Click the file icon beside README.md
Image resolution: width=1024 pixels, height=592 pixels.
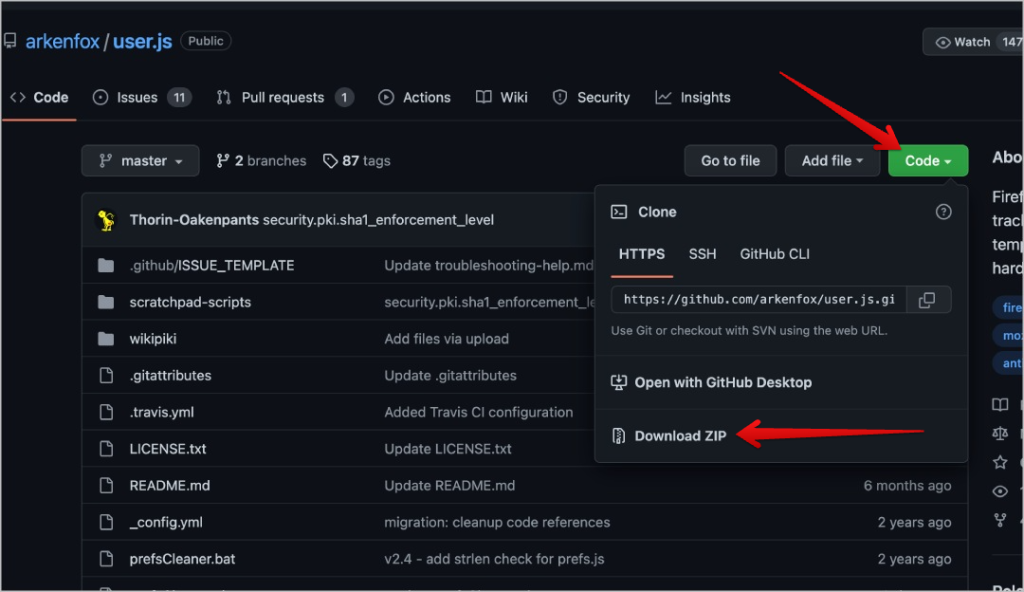(x=106, y=485)
